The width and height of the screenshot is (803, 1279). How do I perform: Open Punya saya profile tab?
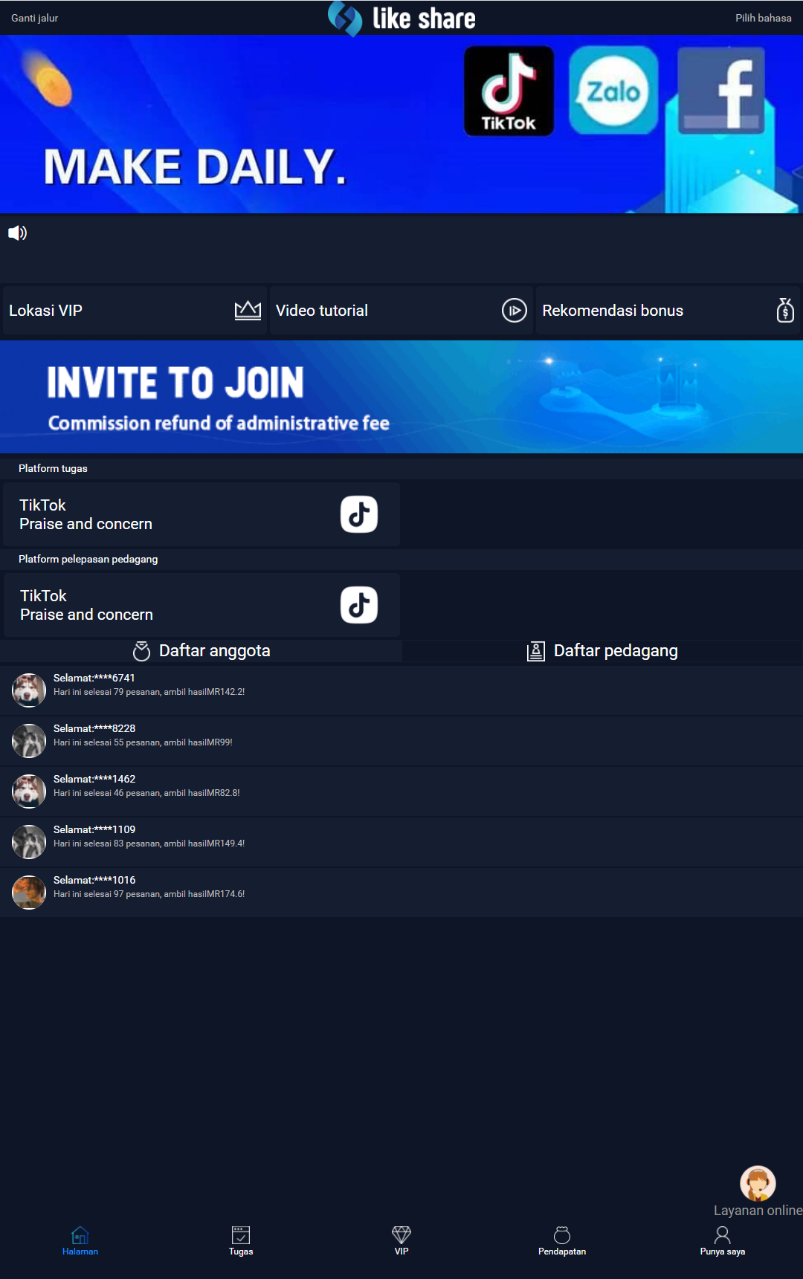click(x=722, y=1241)
